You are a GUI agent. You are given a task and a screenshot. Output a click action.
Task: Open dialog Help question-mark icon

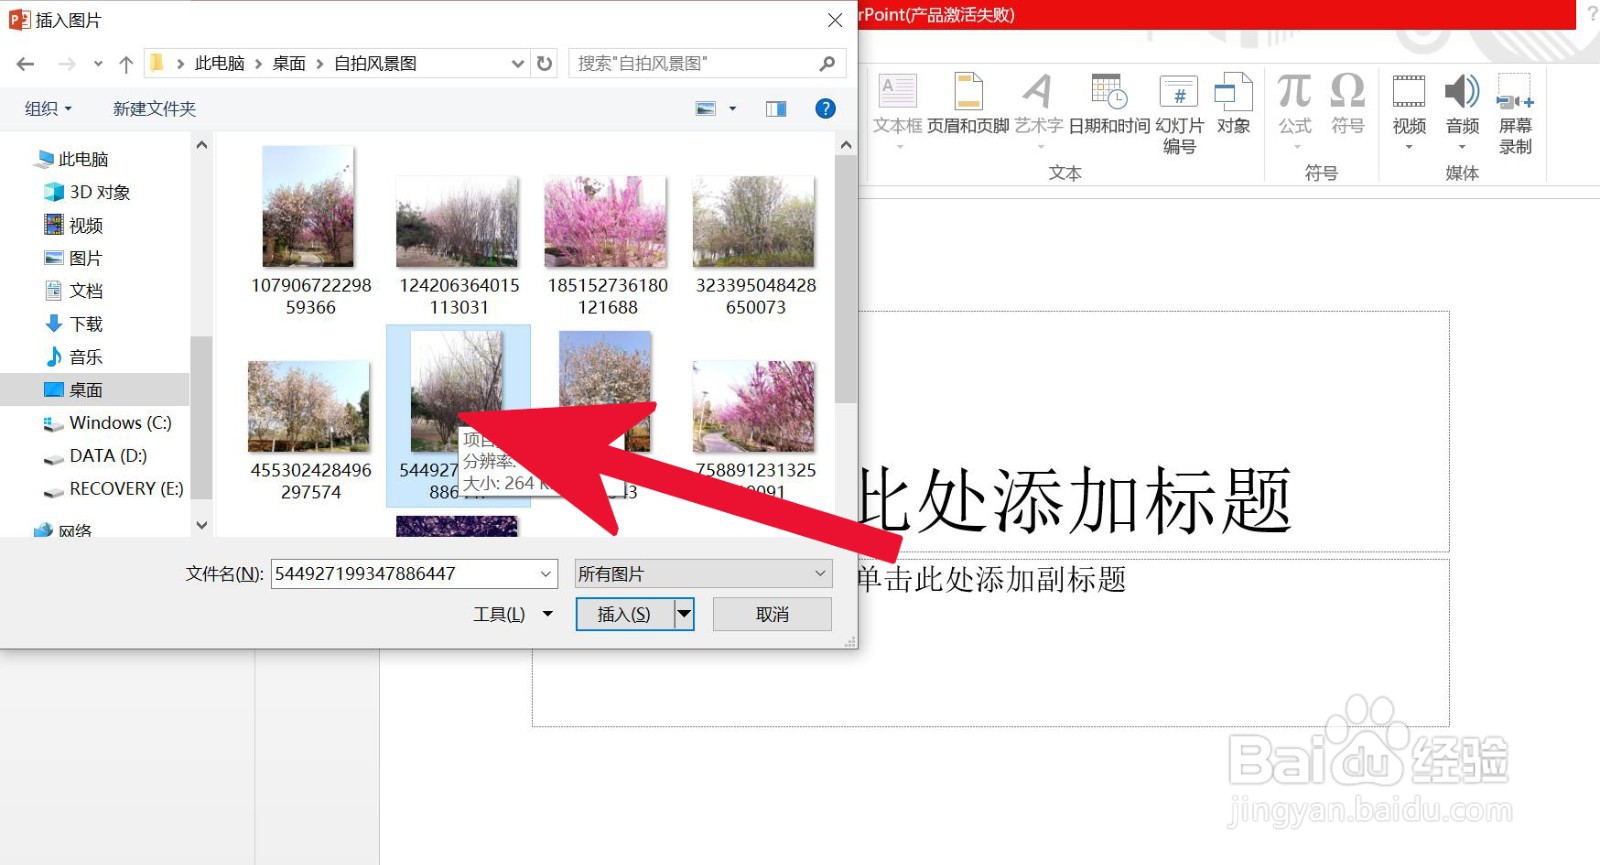825,108
